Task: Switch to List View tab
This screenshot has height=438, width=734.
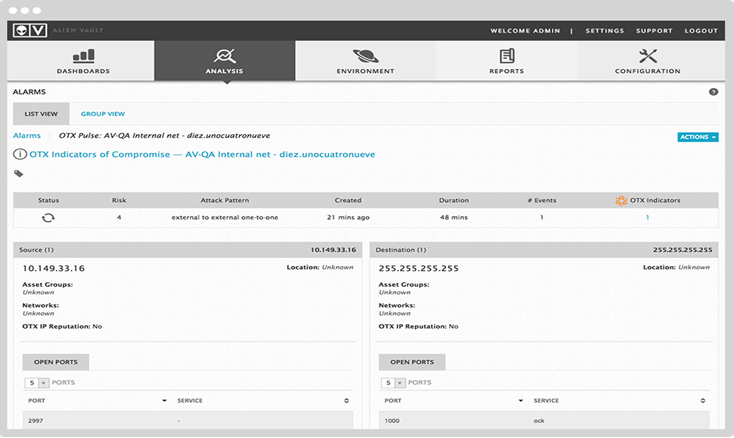Action: tap(41, 114)
